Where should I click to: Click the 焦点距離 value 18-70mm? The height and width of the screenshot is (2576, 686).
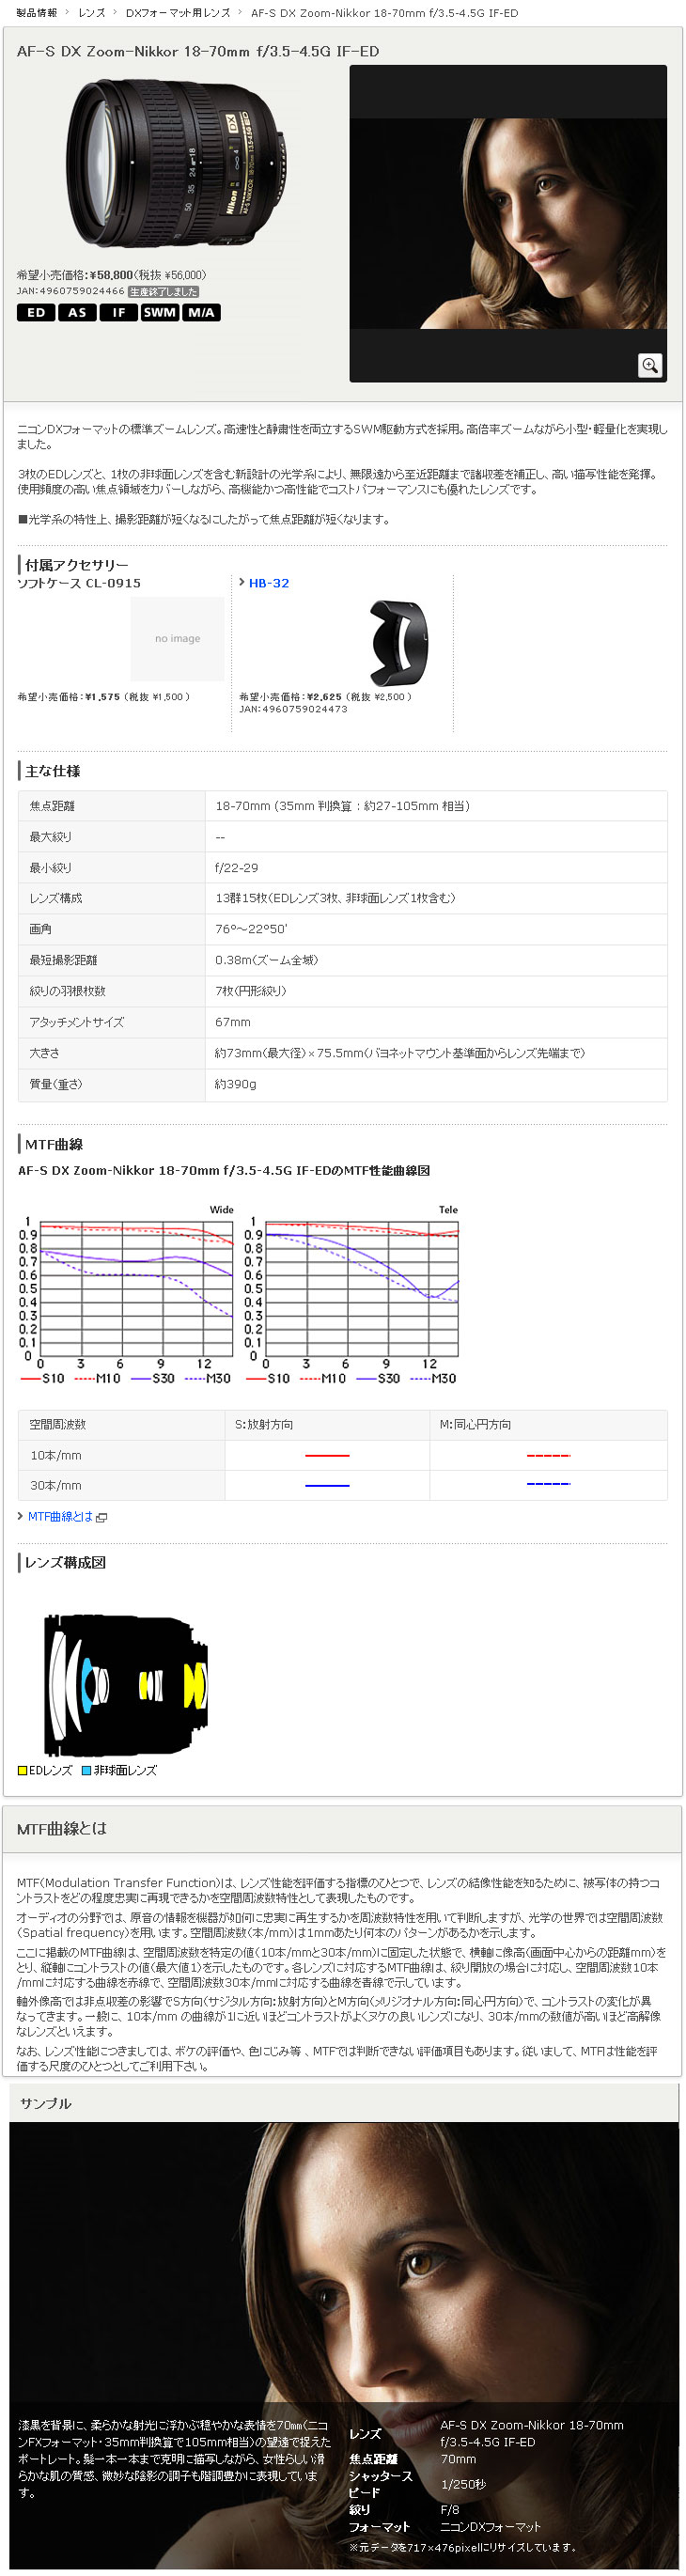click(342, 806)
